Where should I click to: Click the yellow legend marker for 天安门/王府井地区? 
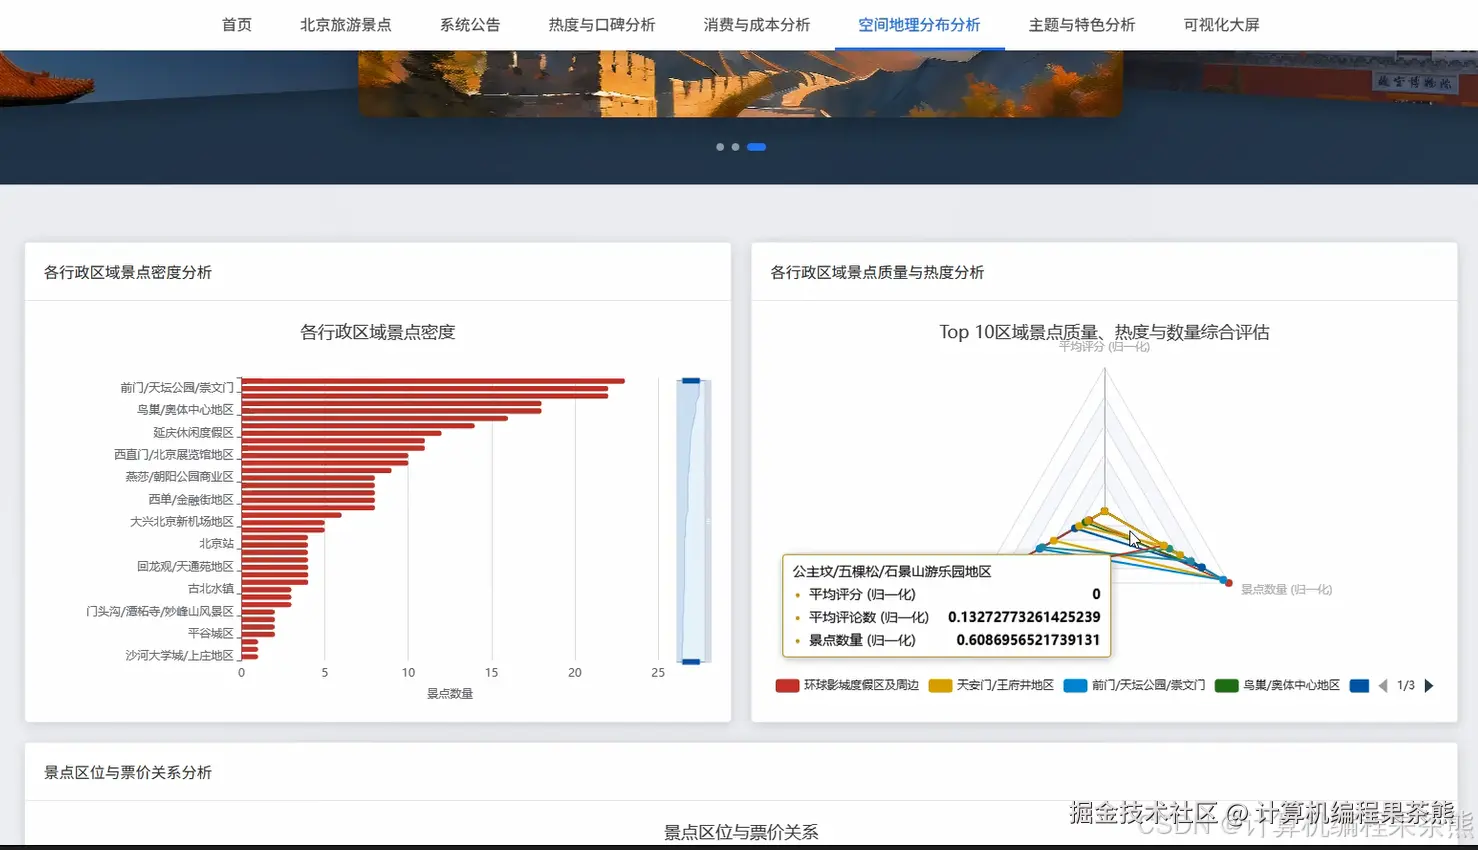tap(941, 685)
